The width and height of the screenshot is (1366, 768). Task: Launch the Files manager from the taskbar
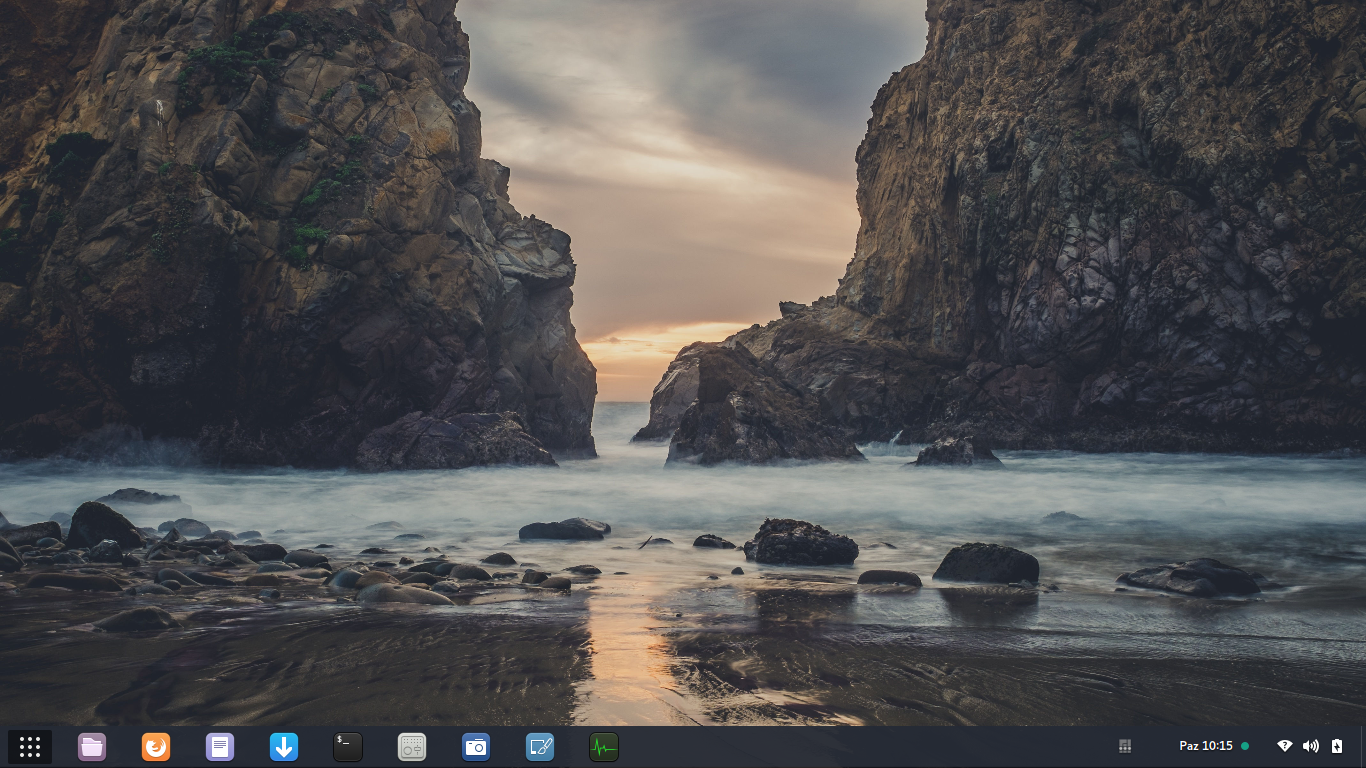[x=92, y=747]
